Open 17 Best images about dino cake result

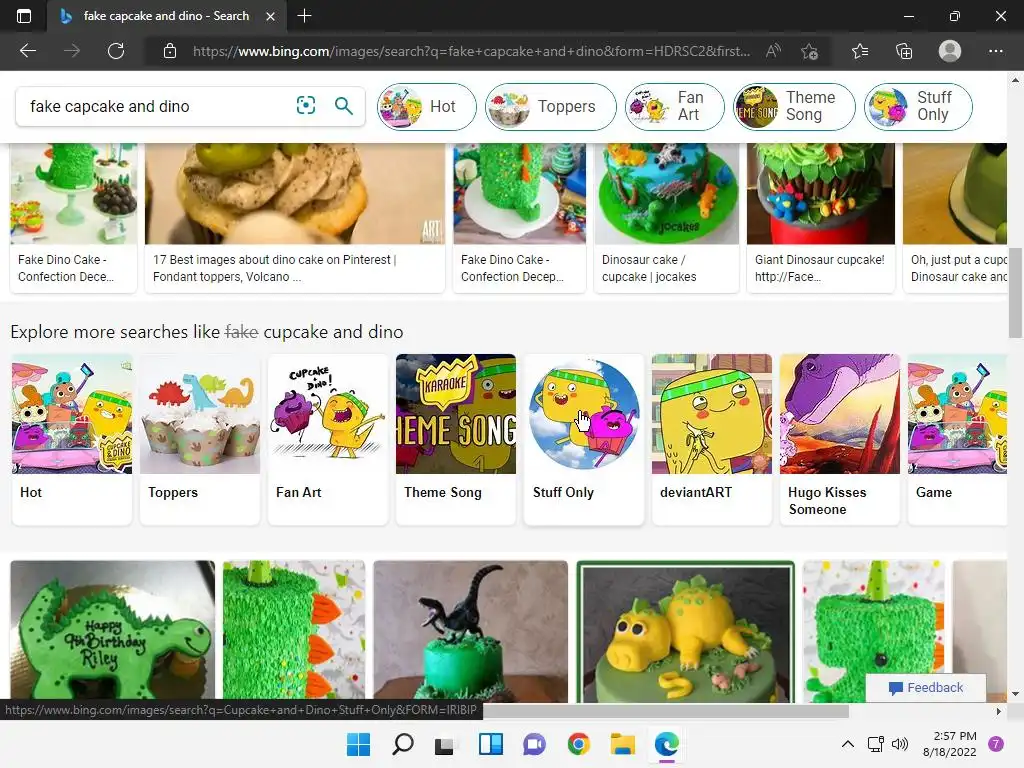click(295, 217)
